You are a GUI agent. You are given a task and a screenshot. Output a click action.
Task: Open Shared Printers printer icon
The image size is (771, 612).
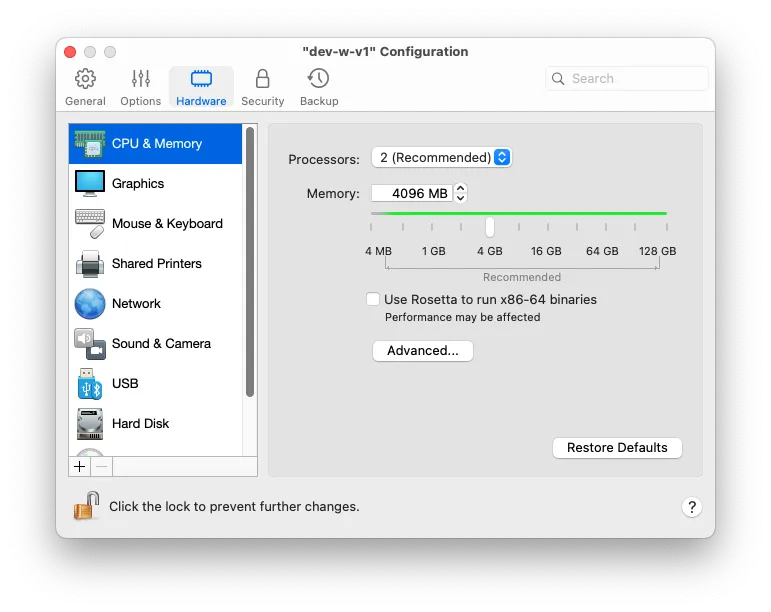coord(90,264)
